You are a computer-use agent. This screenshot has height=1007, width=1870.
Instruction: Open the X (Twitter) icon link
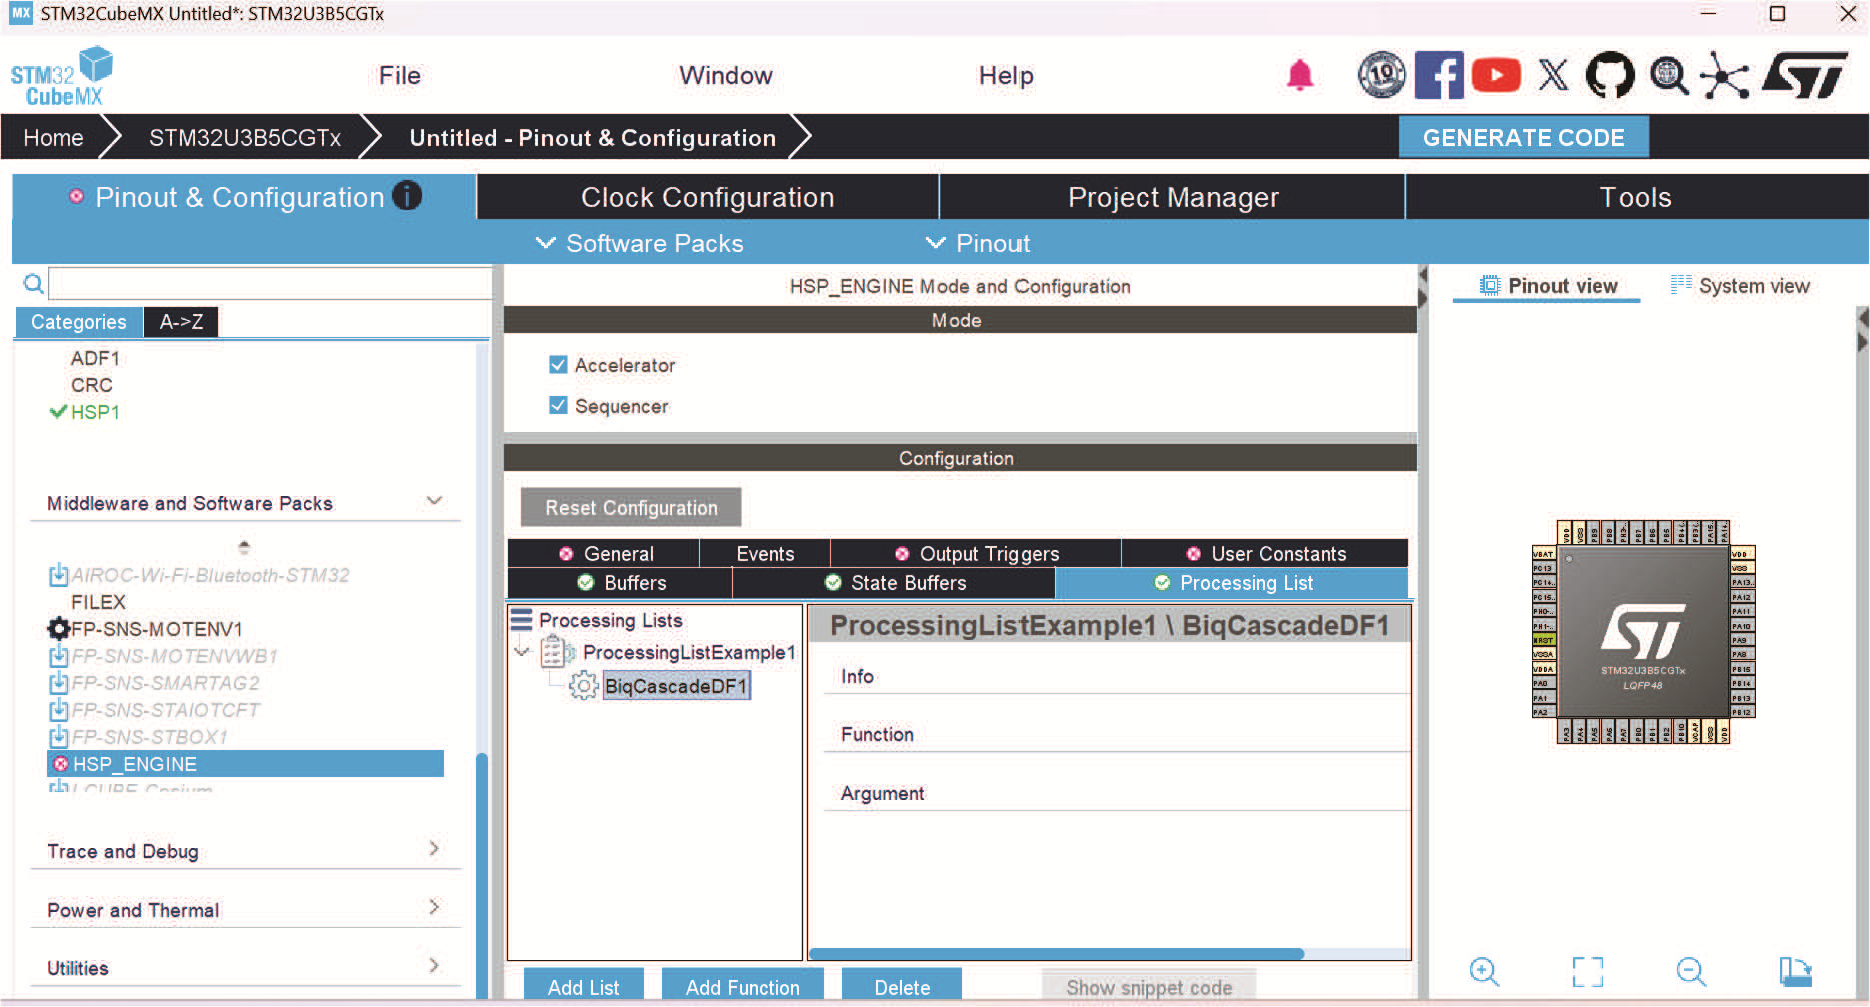click(x=1553, y=75)
